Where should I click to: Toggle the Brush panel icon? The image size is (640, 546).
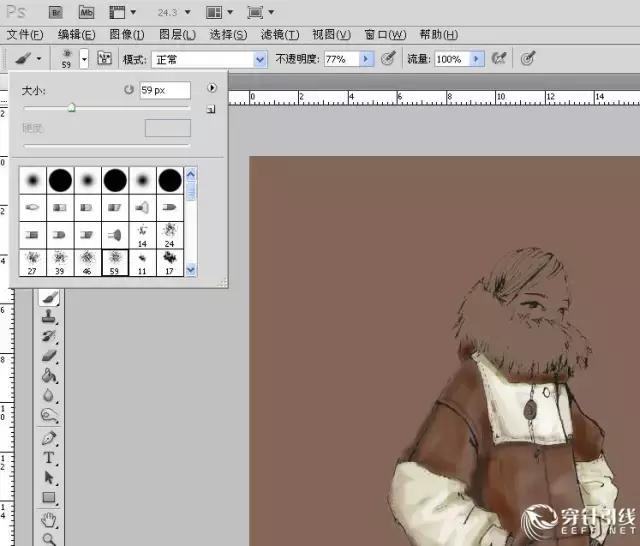[x=104, y=58]
